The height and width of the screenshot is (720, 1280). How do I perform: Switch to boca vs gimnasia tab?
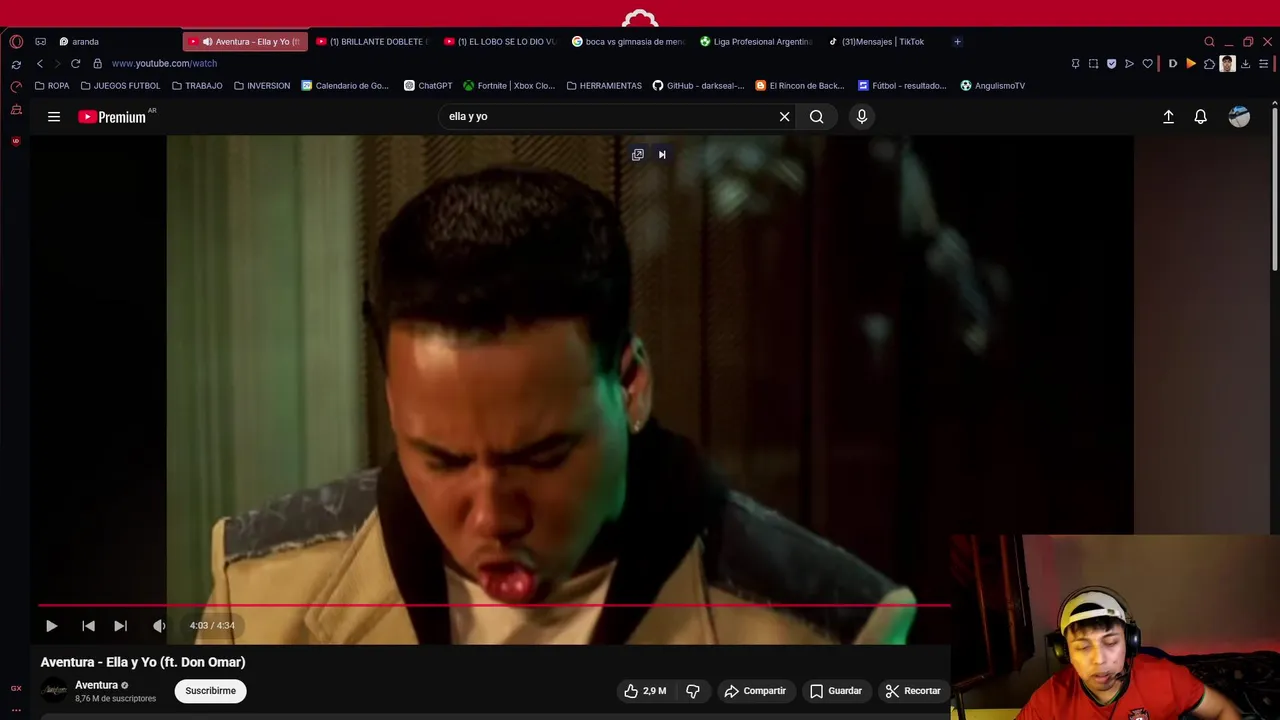(628, 42)
